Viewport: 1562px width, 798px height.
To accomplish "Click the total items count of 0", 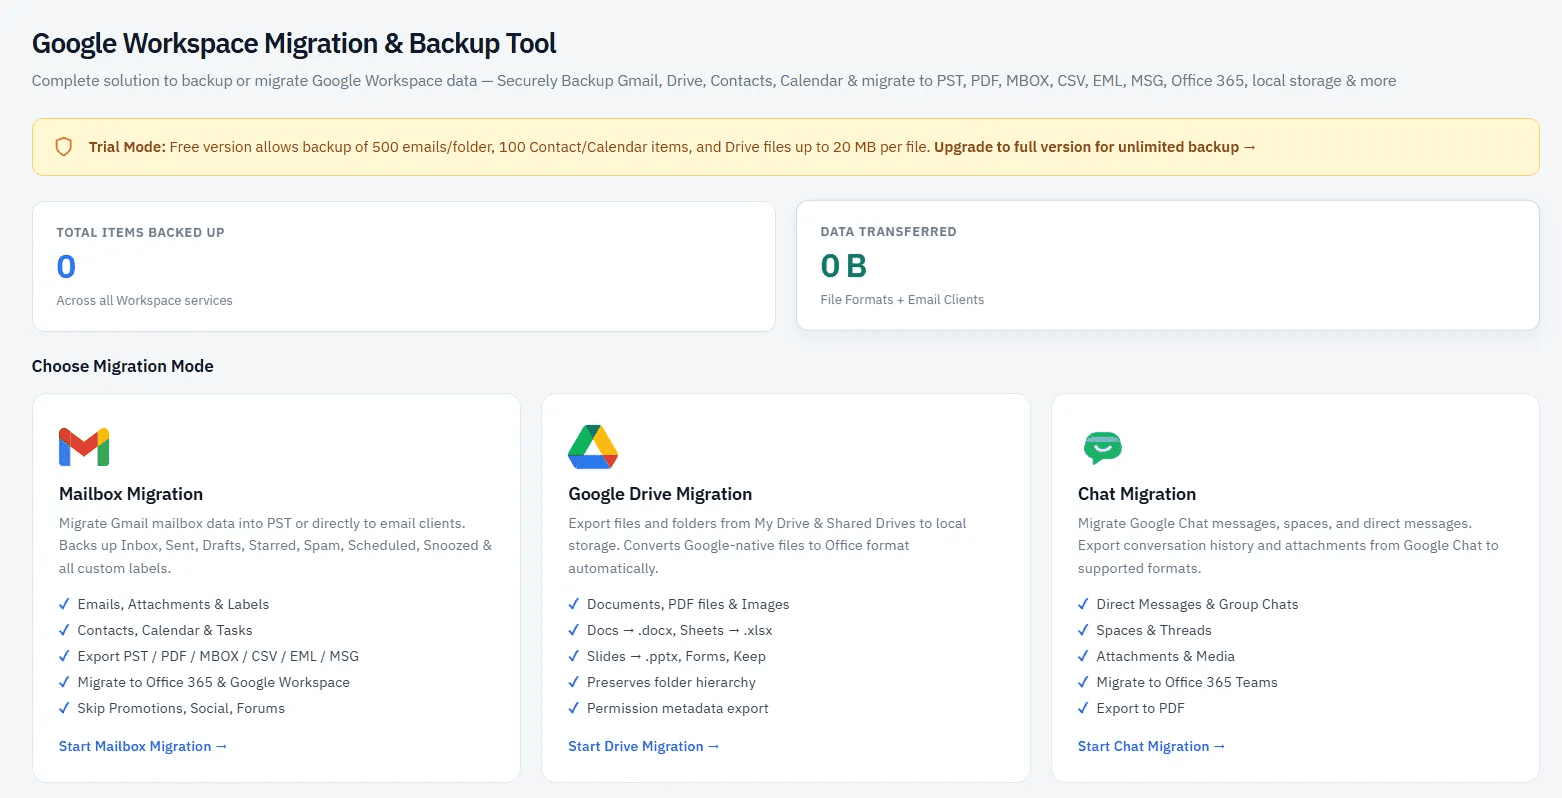I will [x=66, y=267].
